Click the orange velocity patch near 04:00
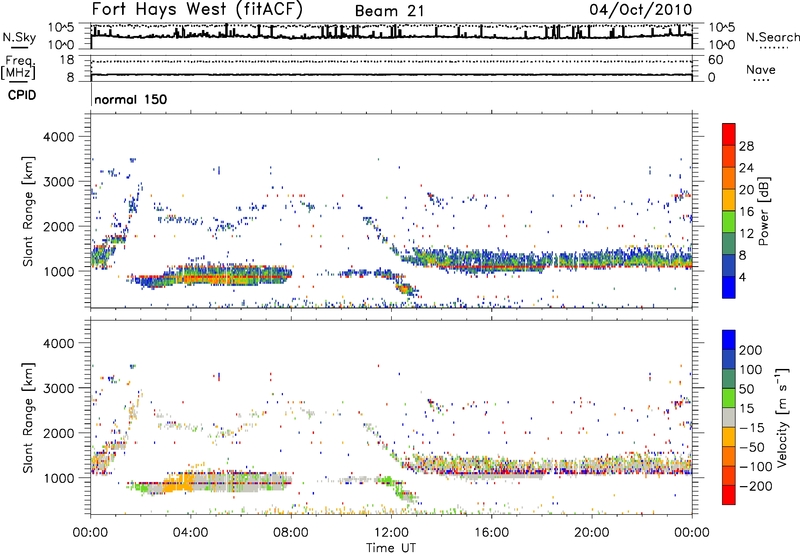 coord(179,482)
